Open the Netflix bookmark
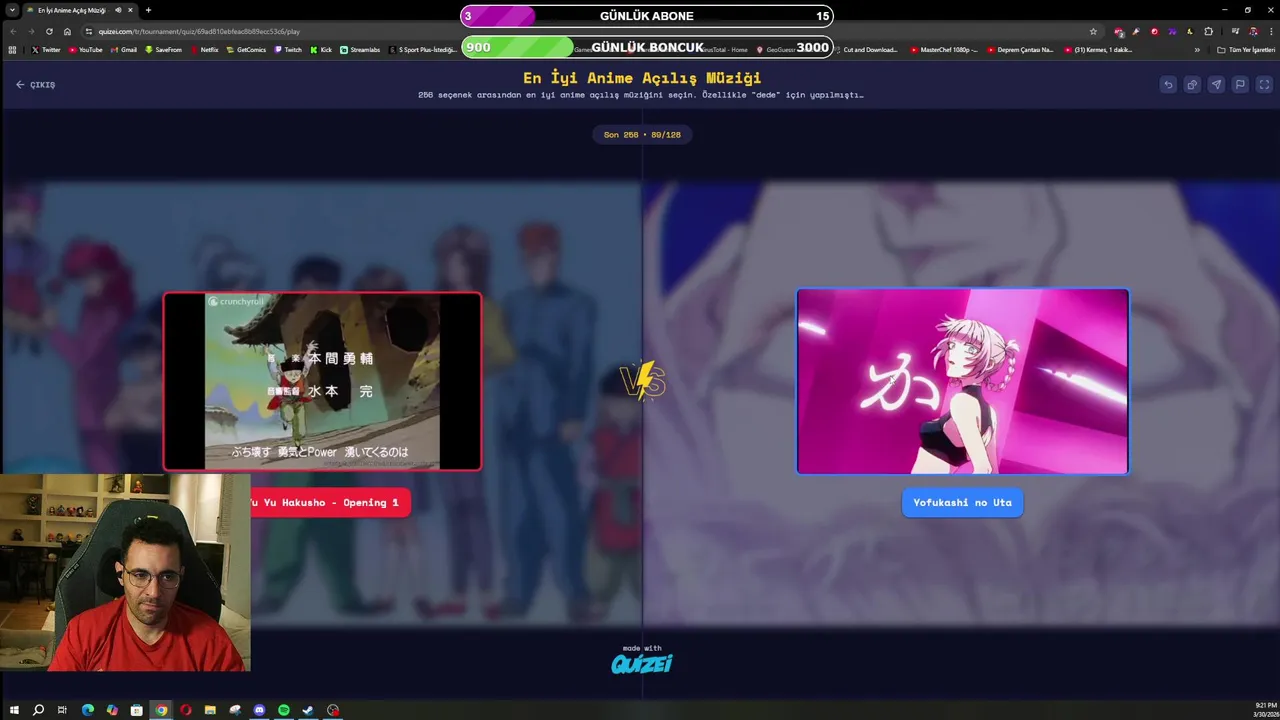The width and height of the screenshot is (1280, 720). [204, 49]
